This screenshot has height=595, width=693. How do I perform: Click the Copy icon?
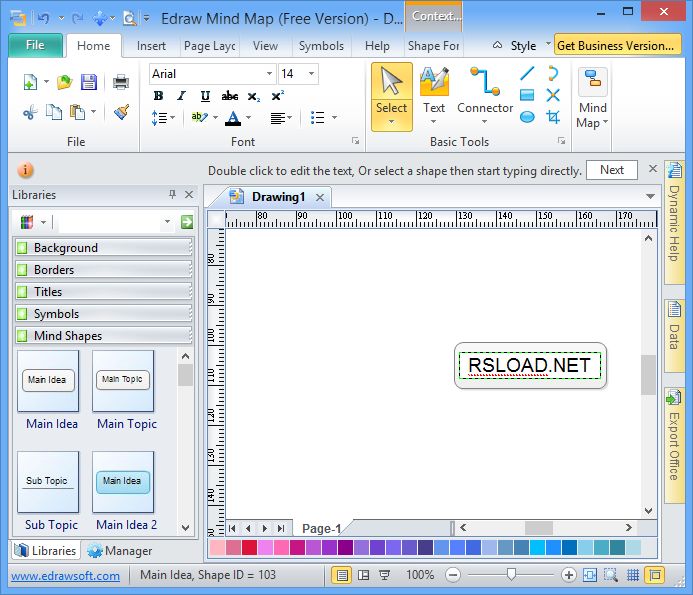click(54, 112)
